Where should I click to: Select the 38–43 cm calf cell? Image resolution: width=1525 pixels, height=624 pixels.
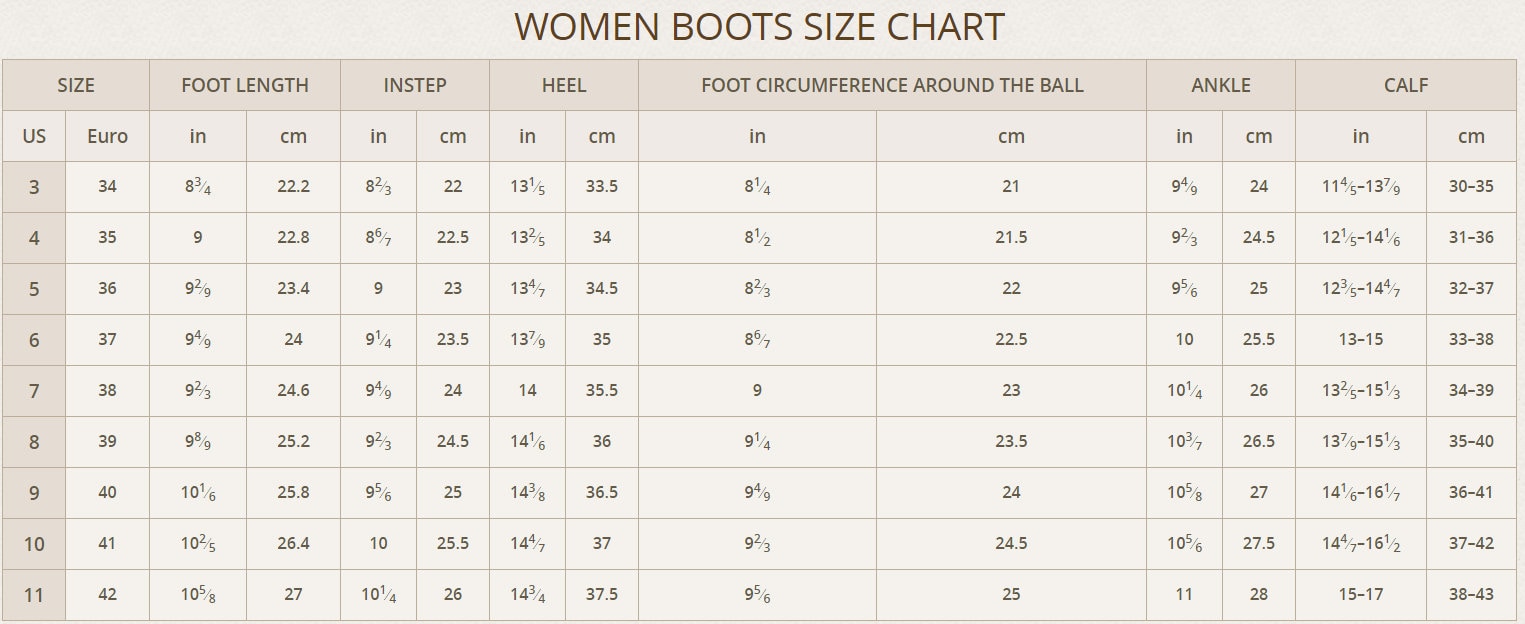pyautogui.click(x=1471, y=595)
